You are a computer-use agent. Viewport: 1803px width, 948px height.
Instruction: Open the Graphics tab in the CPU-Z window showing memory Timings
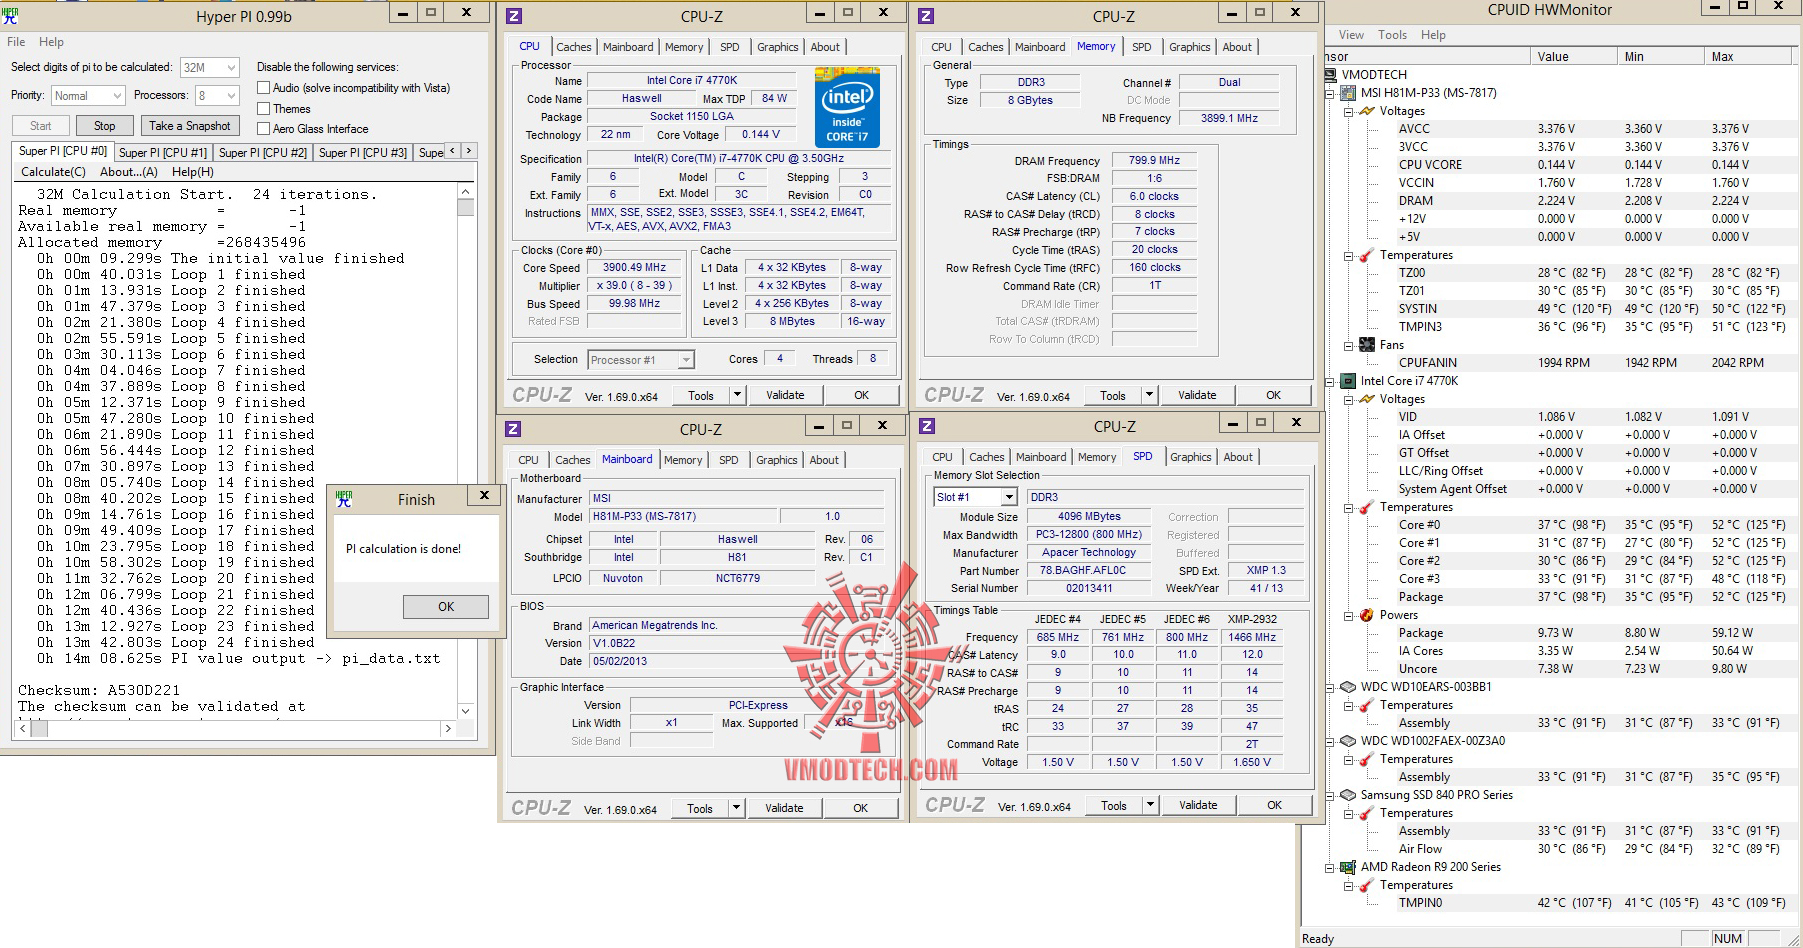click(1190, 47)
